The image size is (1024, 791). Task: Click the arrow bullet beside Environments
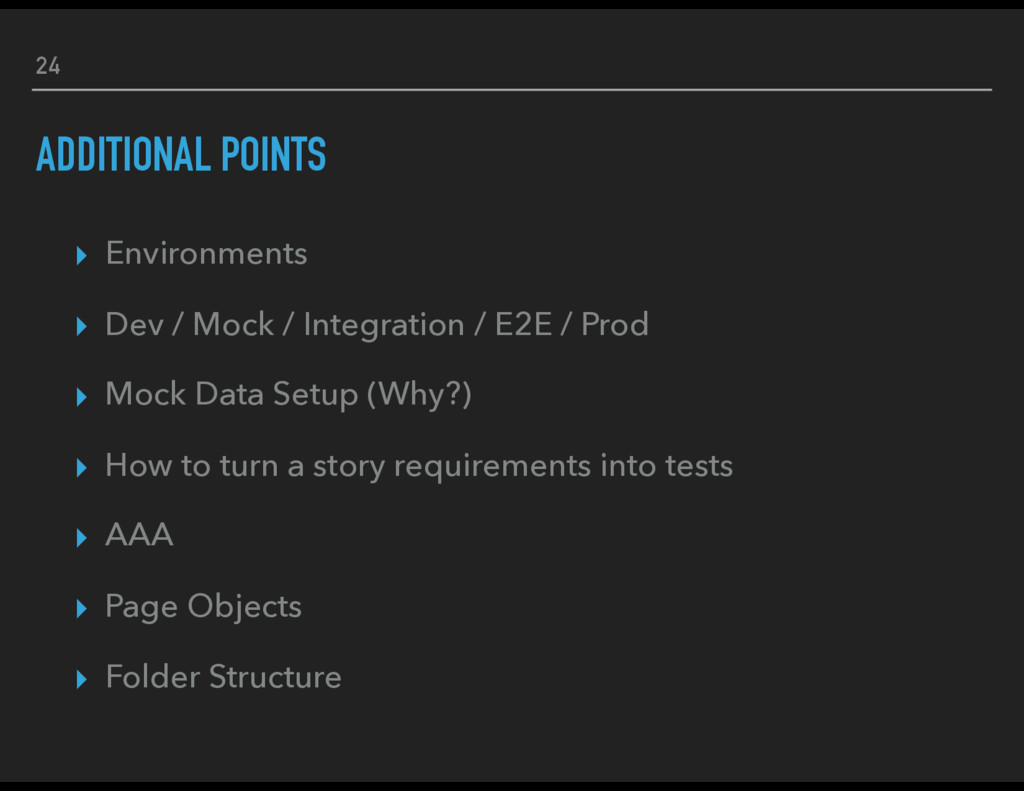tap(82, 255)
